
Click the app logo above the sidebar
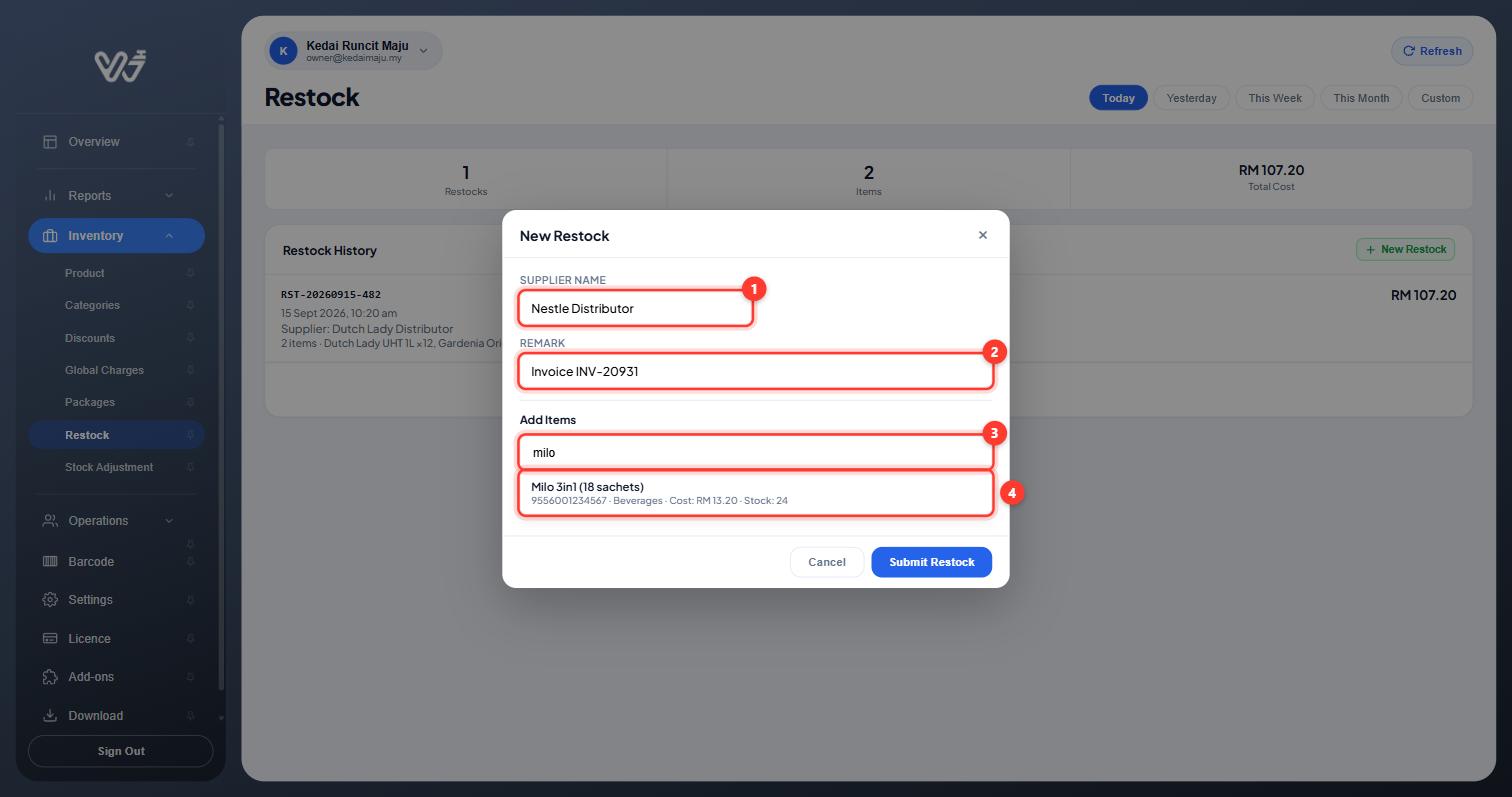(120, 66)
